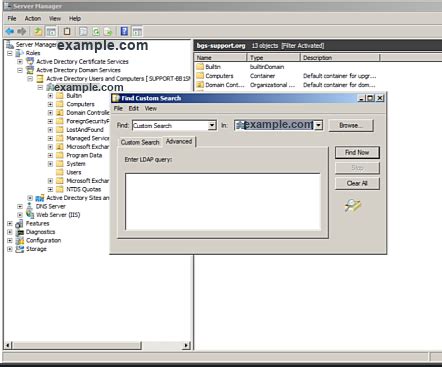Sort by the Name column header

pos(220,58)
